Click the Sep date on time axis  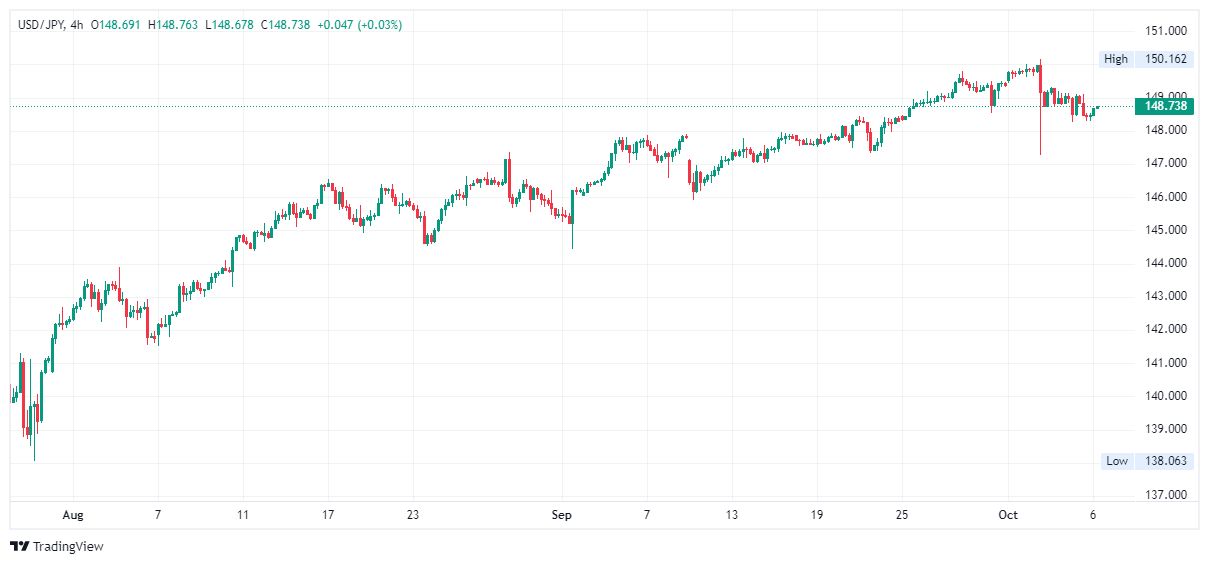tap(562, 515)
